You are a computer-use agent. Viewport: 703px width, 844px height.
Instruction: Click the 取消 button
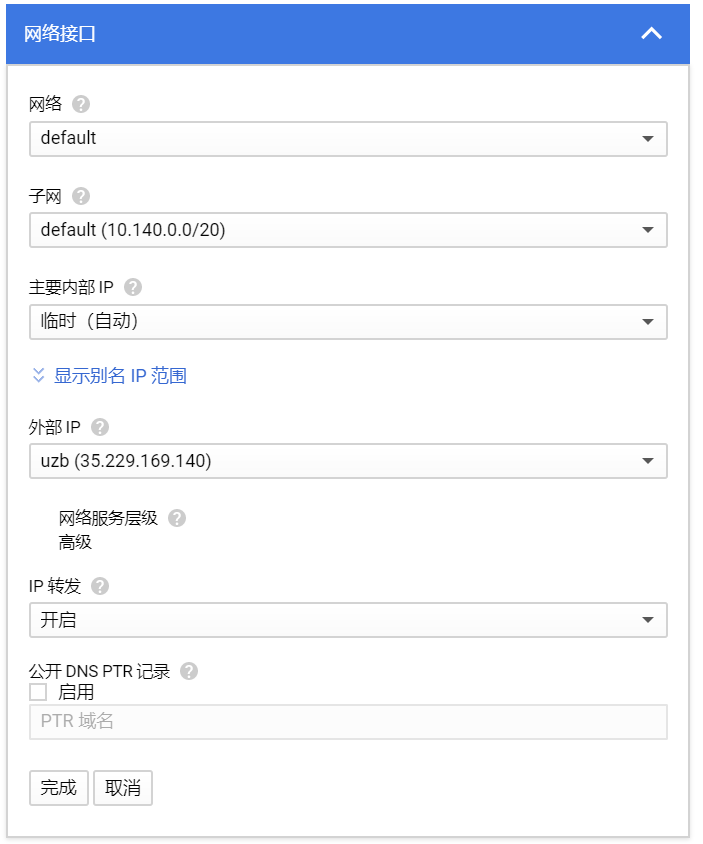[x=123, y=788]
